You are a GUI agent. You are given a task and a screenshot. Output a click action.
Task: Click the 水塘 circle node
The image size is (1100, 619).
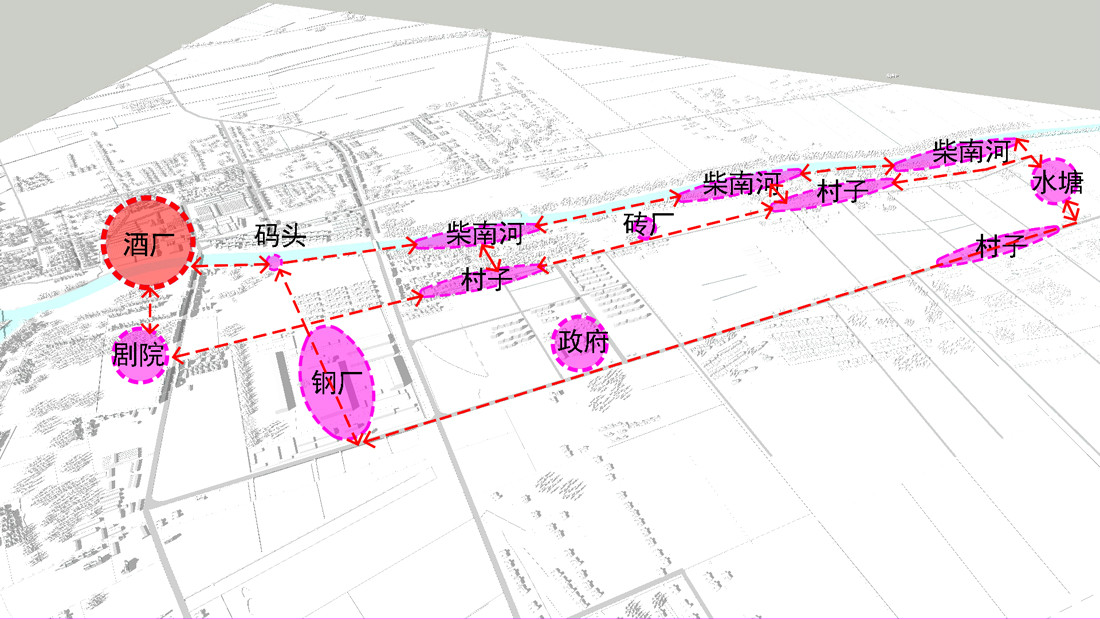pyautogui.click(x=1056, y=182)
